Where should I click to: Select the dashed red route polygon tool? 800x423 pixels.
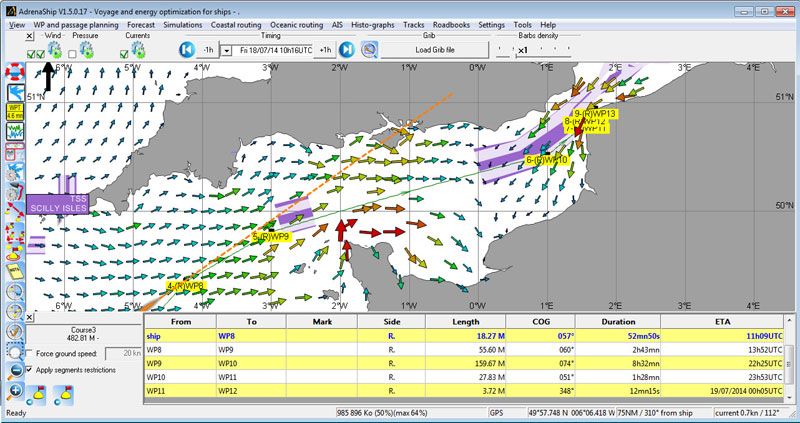[x=15, y=231]
